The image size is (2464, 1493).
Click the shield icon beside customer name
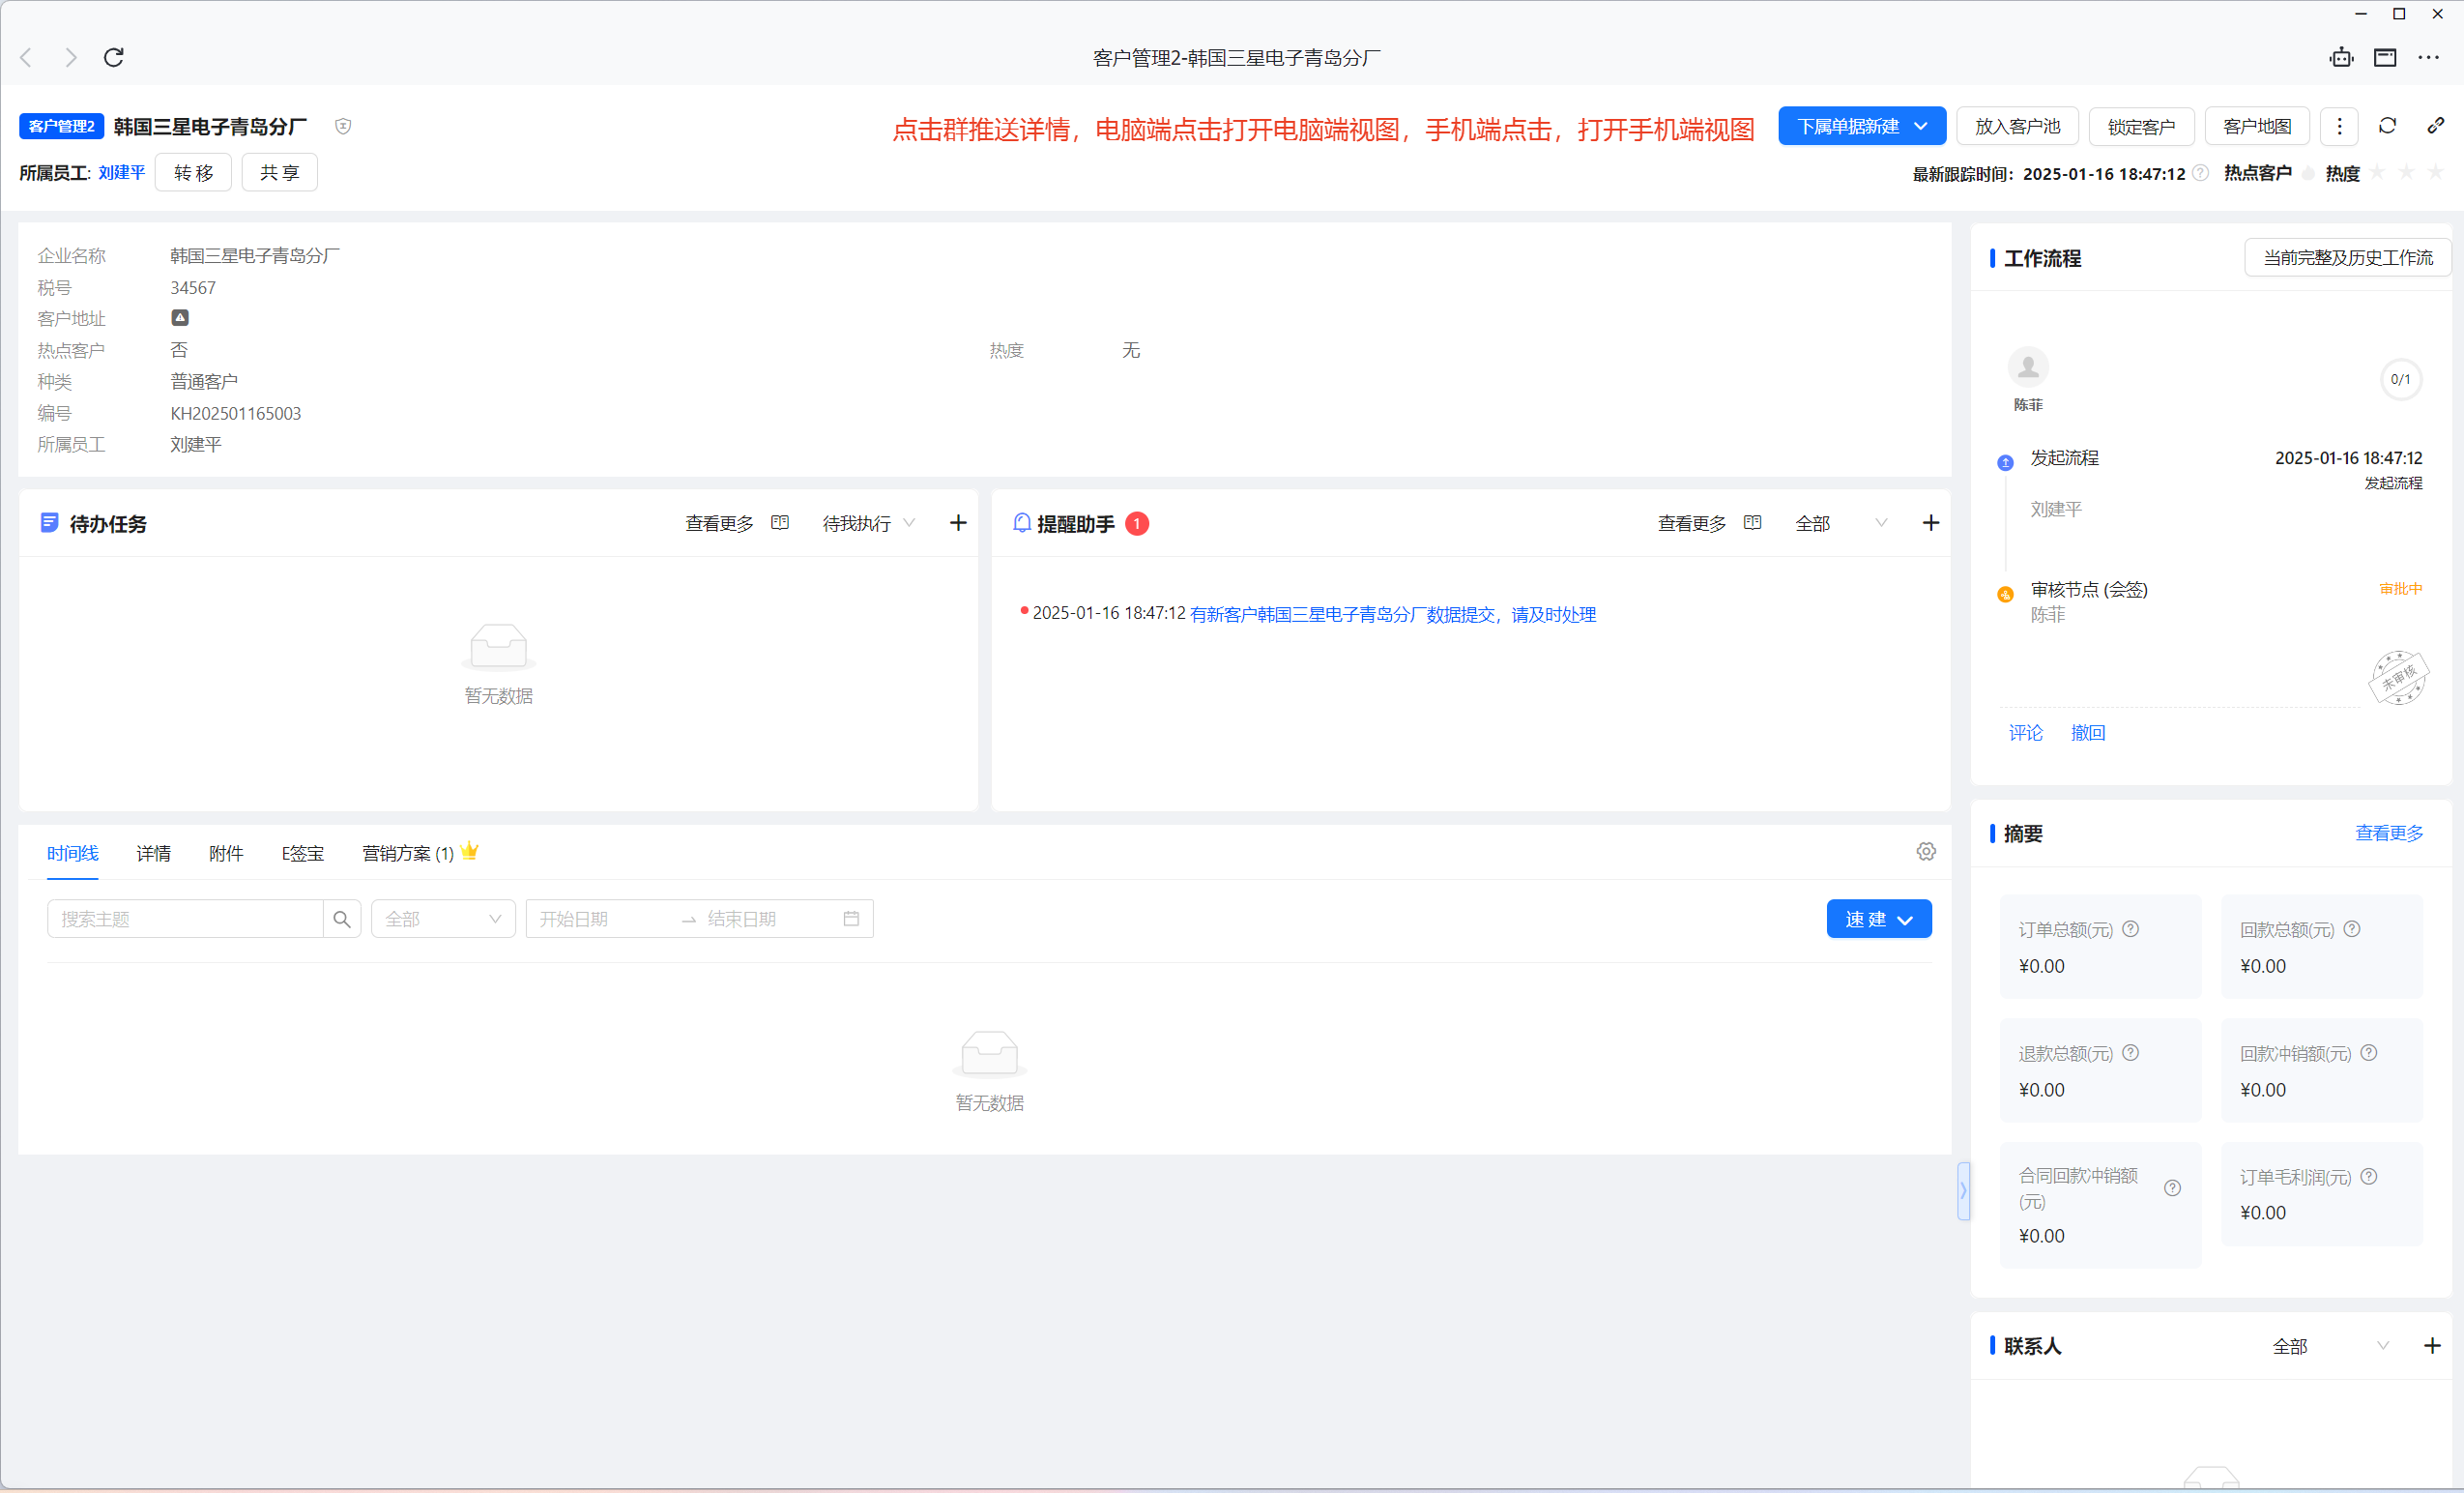click(x=343, y=126)
